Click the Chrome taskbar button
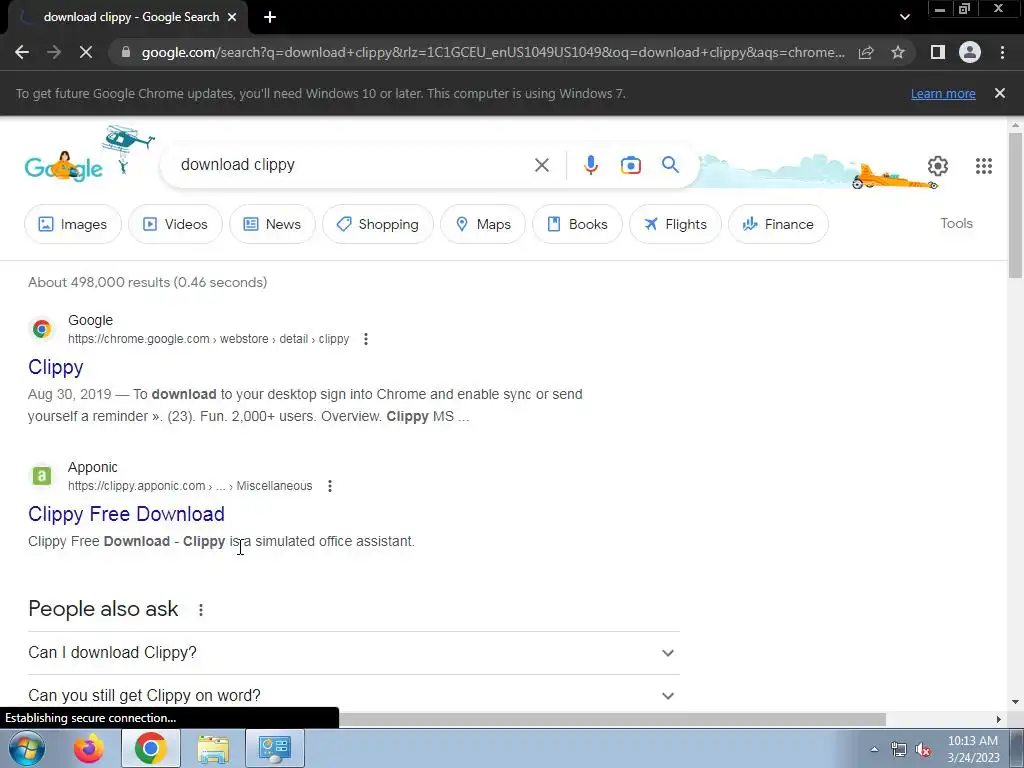1024x768 pixels. (x=150, y=748)
